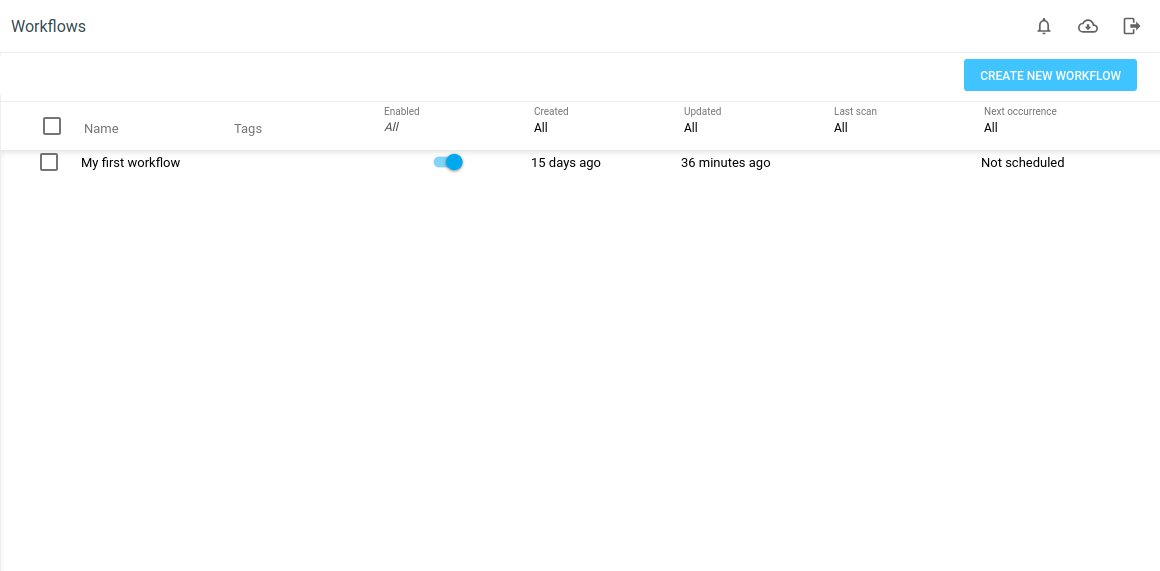The height and width of the screenshot is (571, 1160).
Task: Disable the My first workflow toggle
Action: tap(448, 162)
